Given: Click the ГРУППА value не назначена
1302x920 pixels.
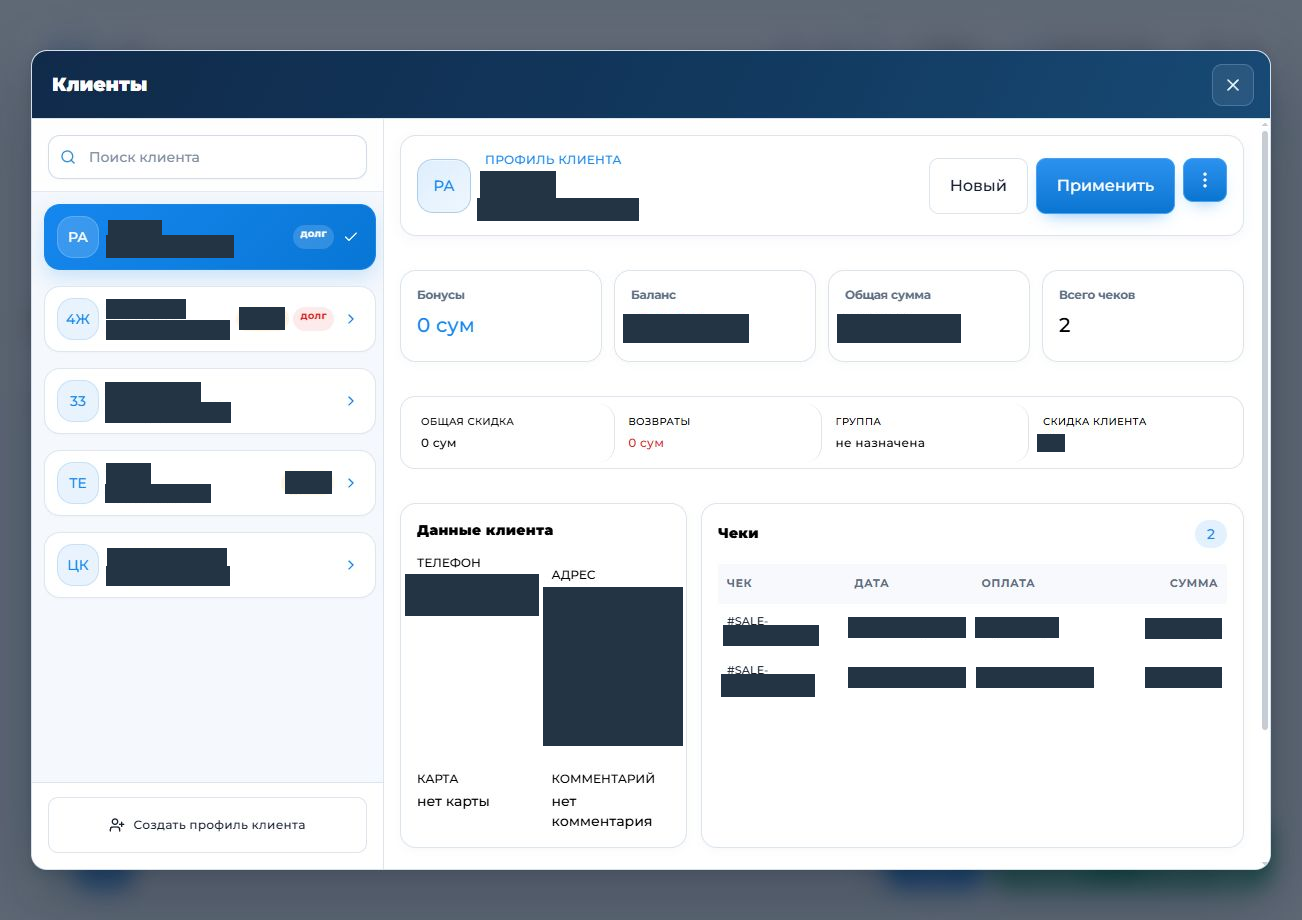Looking at the screenshot, I should [880, 443].
